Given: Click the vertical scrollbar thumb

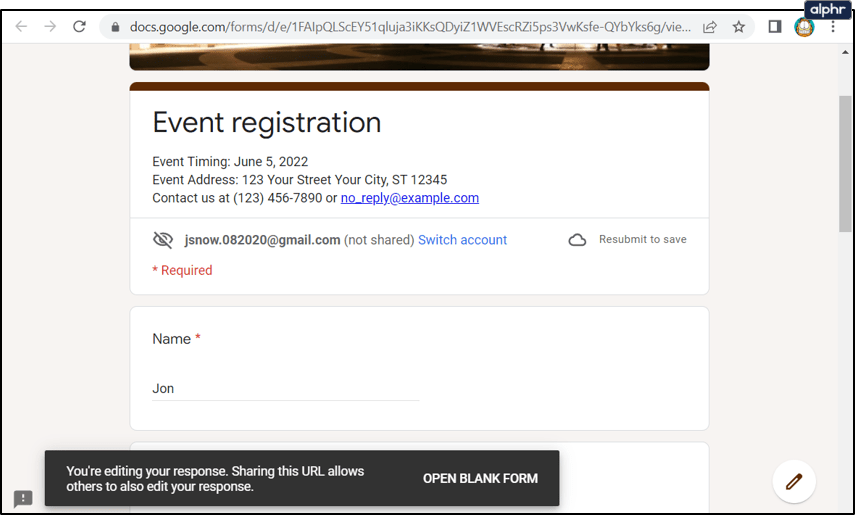Looking at the screenshot, I should coord(845,164).
